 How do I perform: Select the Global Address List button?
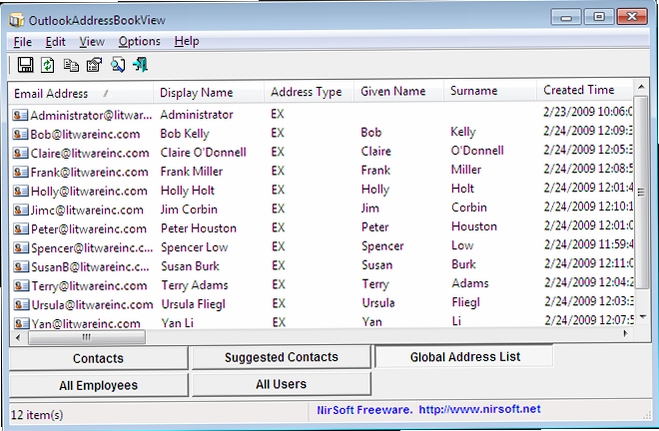(x=464, y=357)
